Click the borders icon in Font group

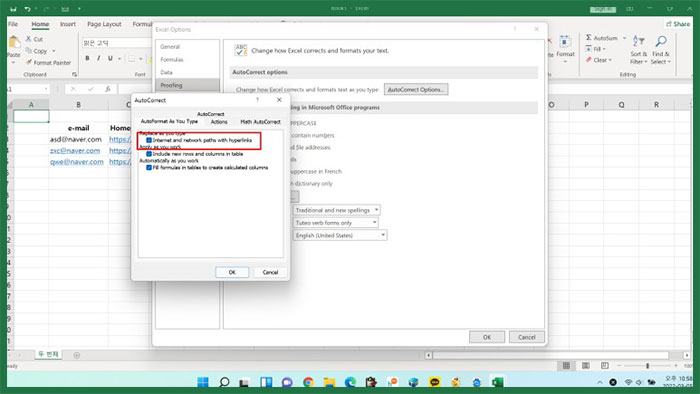[132, 58]
